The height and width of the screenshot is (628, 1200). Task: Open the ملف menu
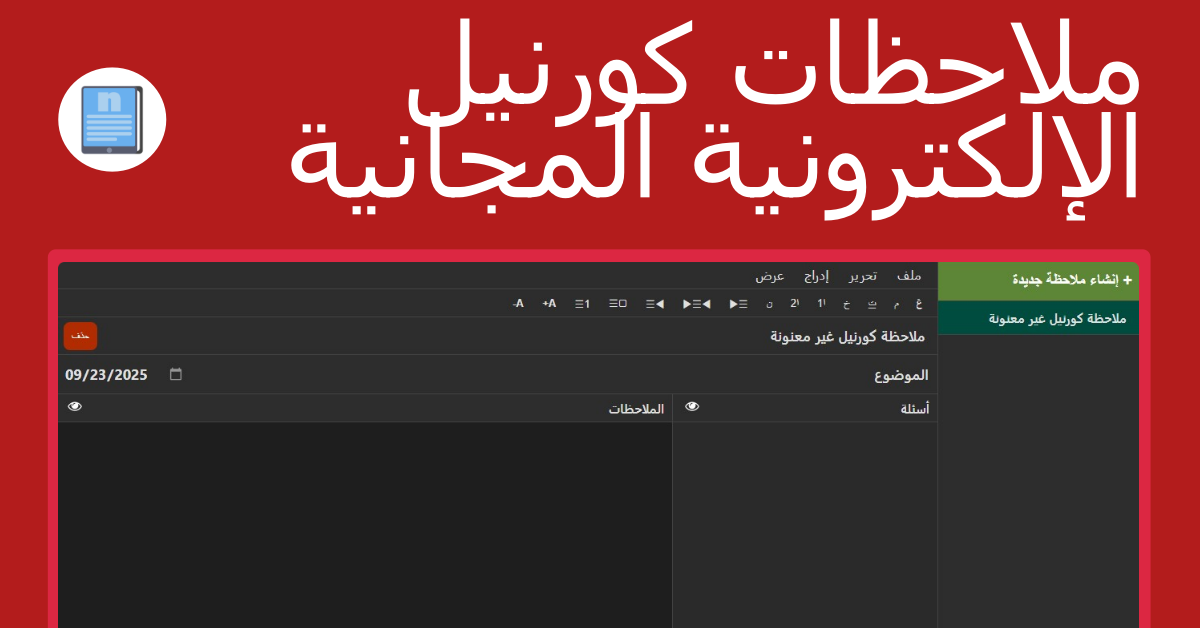click(x=909, y=276)
